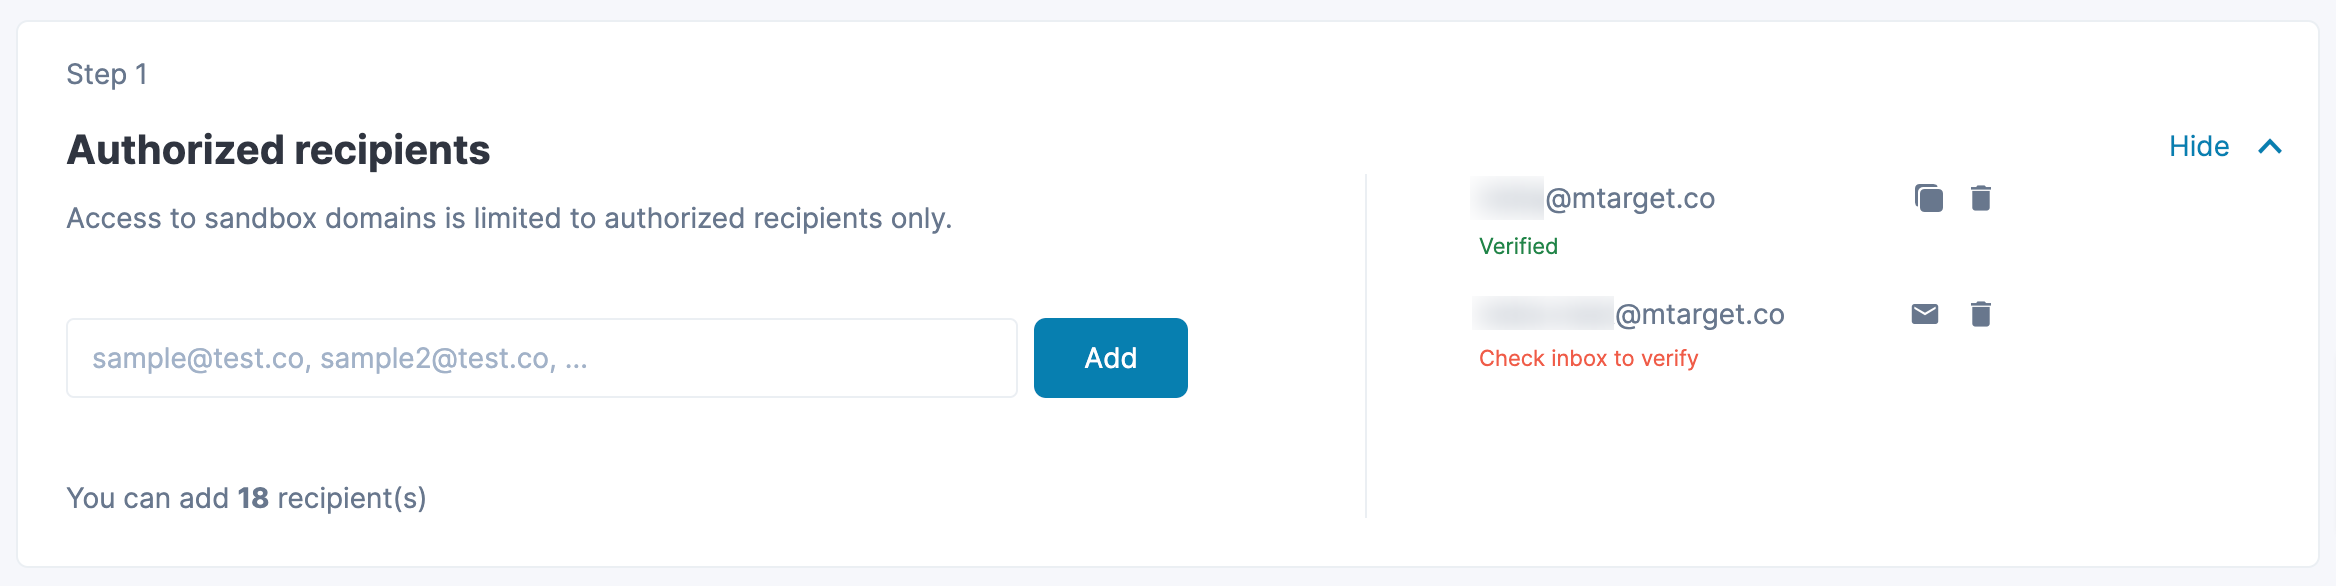Viewport: 2336px width, 586px height.
Task: Copy the verified mtarget.co recipient address
Action: click(1928, 198)
